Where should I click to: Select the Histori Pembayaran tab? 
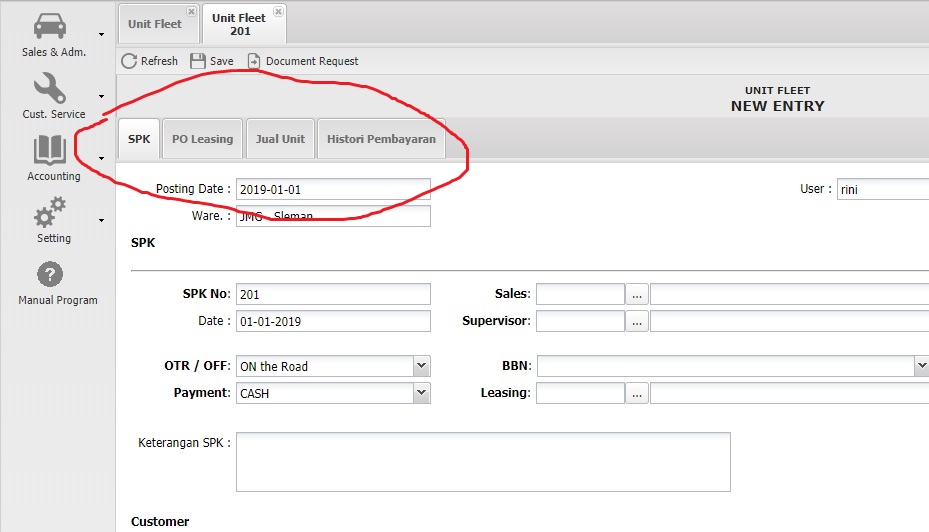tap(381, 139)
